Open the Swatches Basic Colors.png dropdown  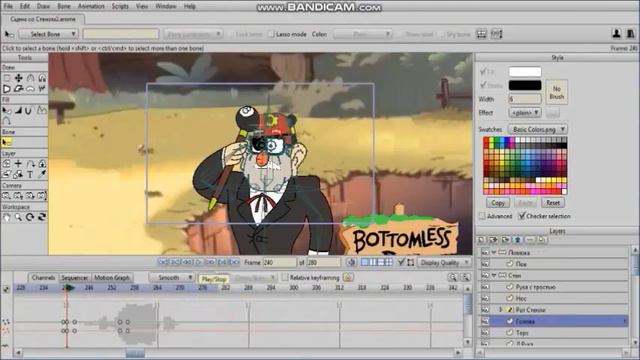(538, 129)
